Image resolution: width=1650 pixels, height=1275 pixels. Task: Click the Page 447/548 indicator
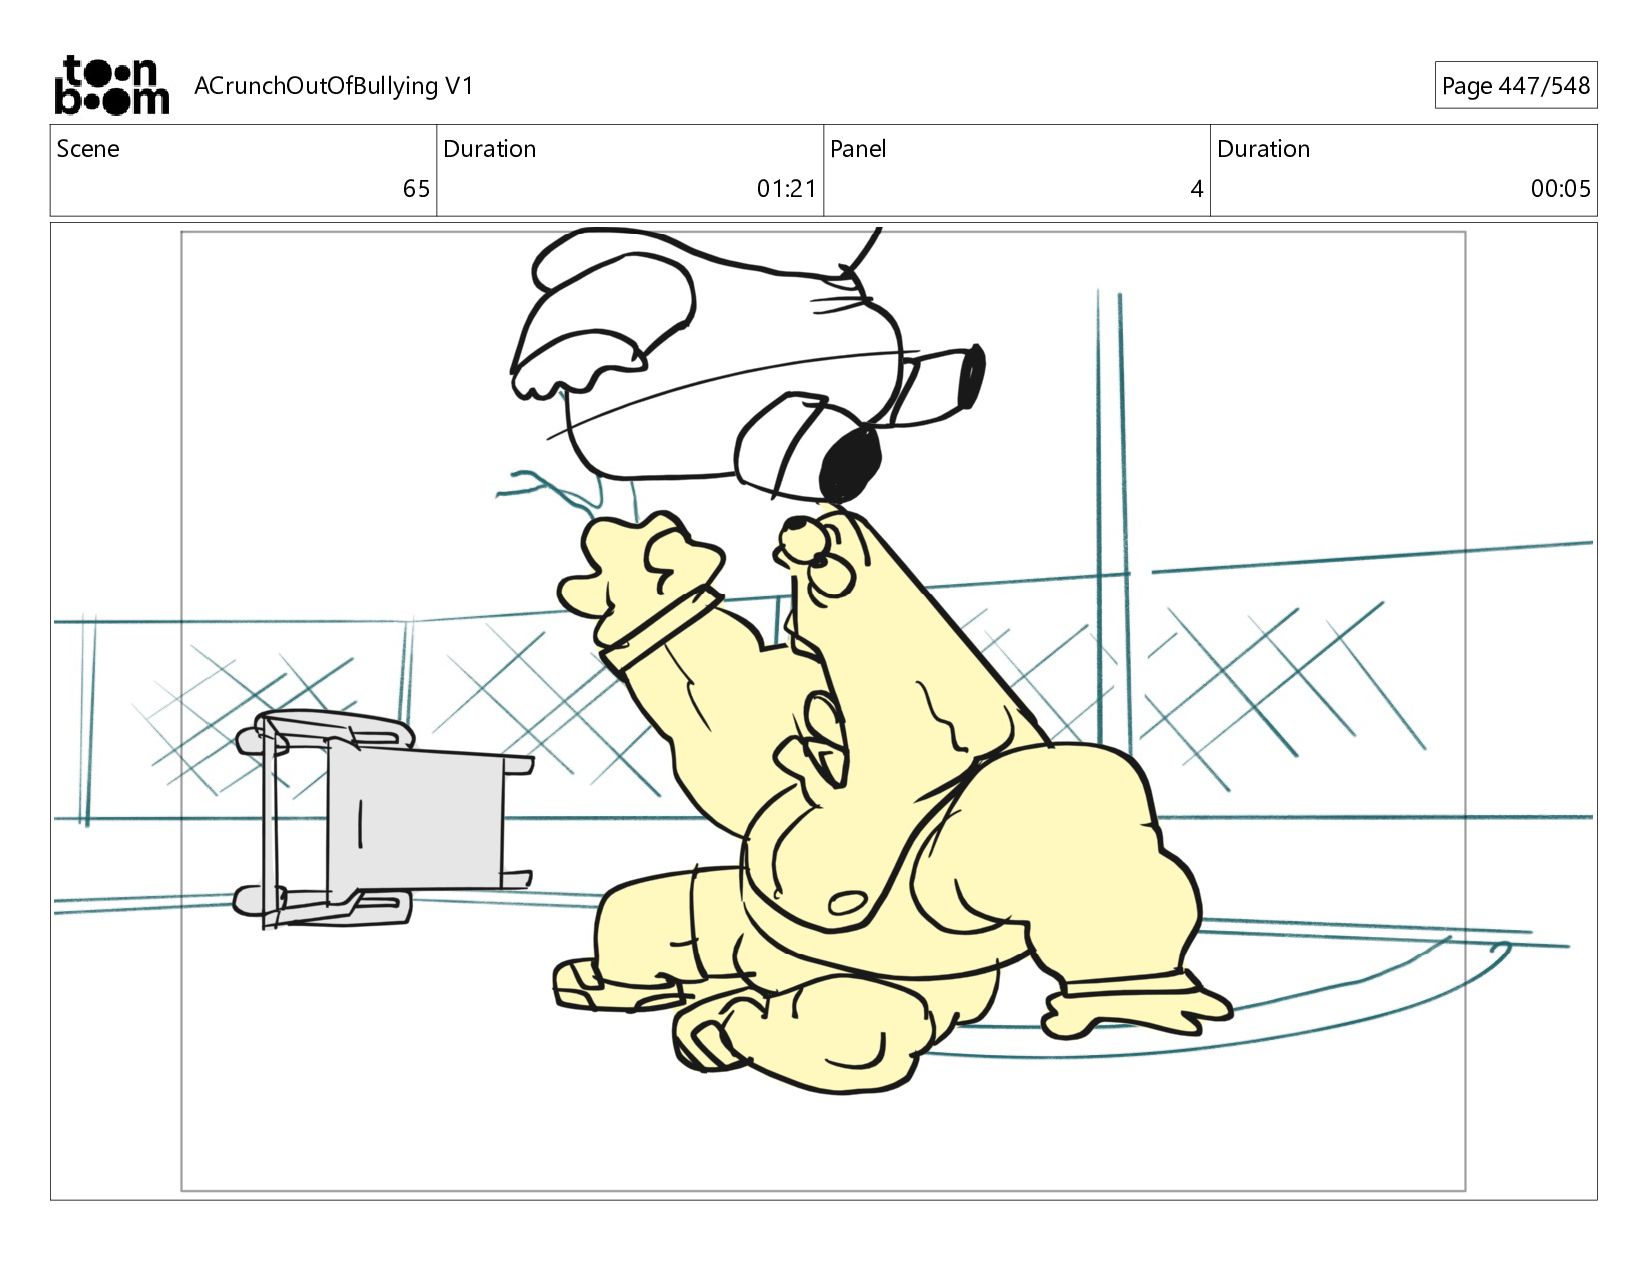(1515, 86)
